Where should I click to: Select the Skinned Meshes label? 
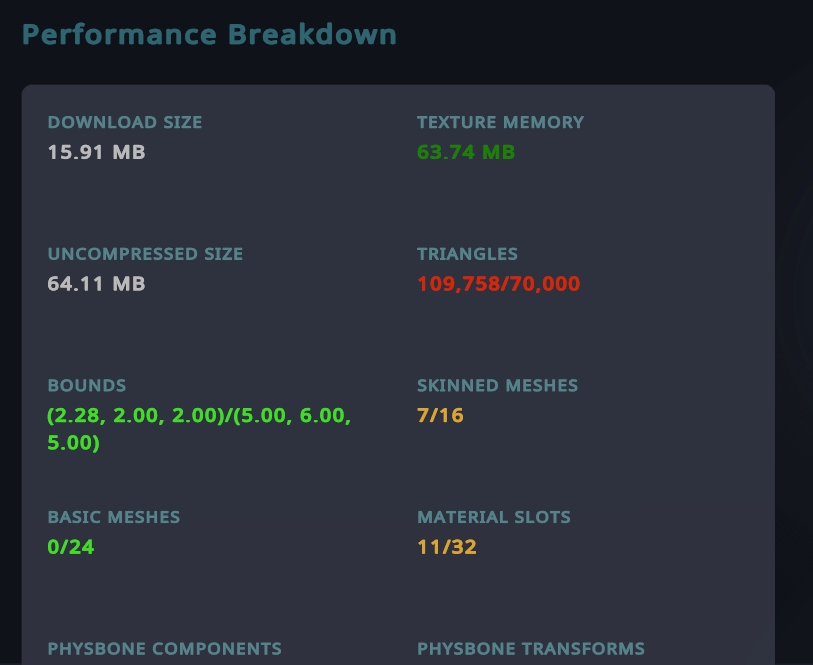pyautogui.click(x=497, y=386)
